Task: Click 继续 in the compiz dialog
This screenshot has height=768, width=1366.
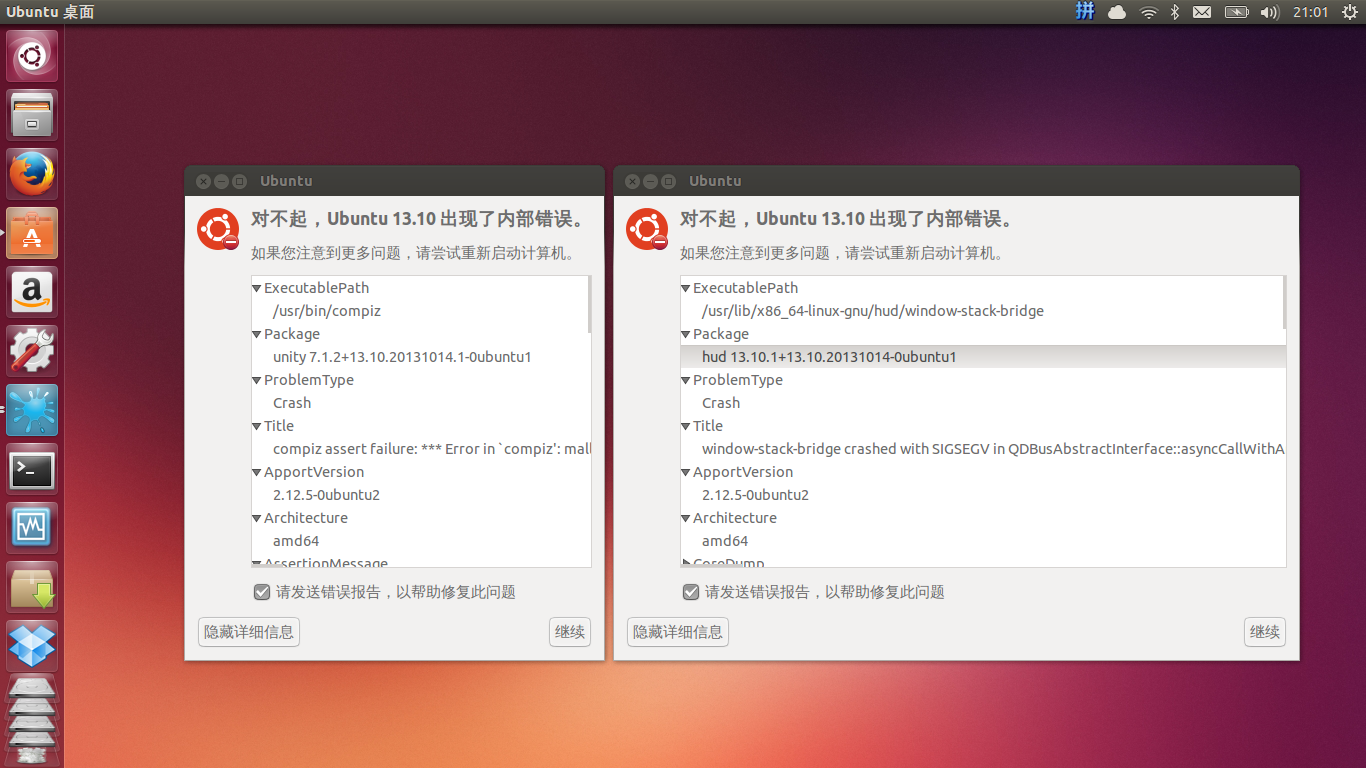Action: 570,632
